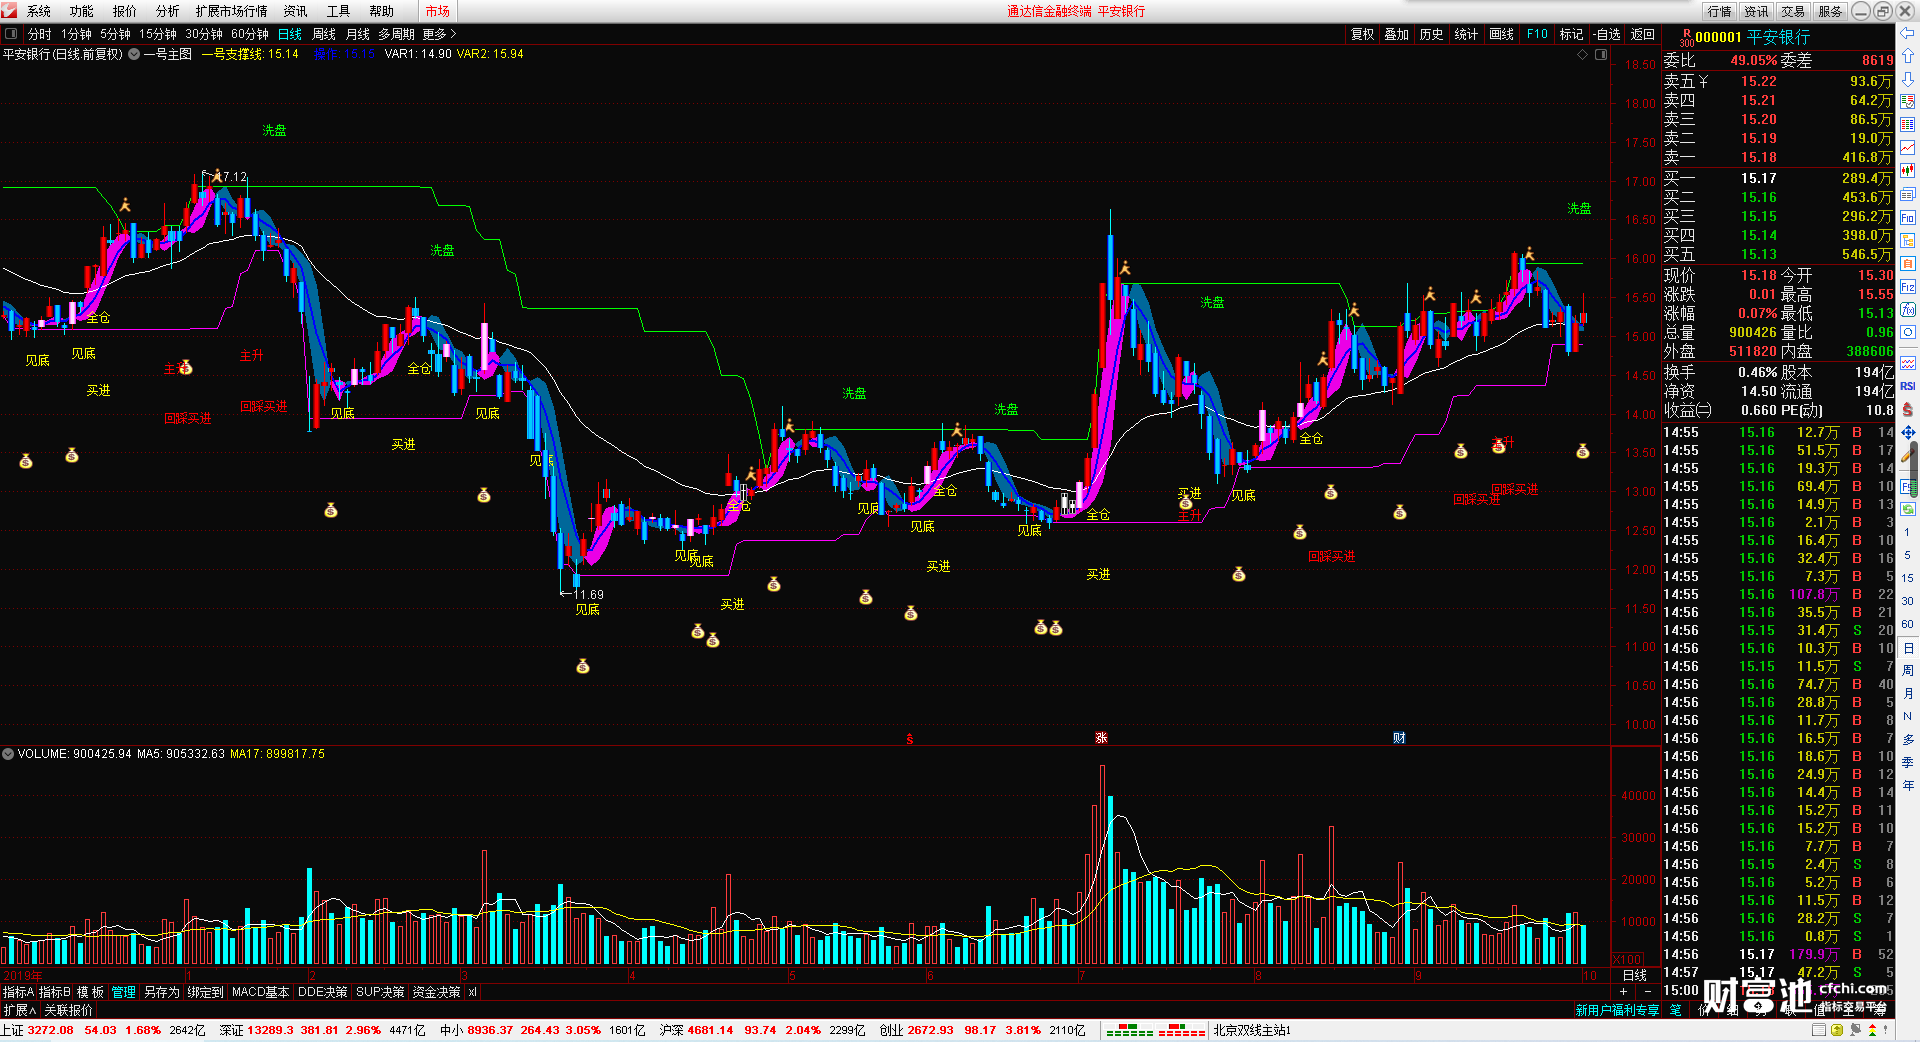Select the 30-minute period in the right sidebar
1920x1042 pixels.
point(1908,601)
